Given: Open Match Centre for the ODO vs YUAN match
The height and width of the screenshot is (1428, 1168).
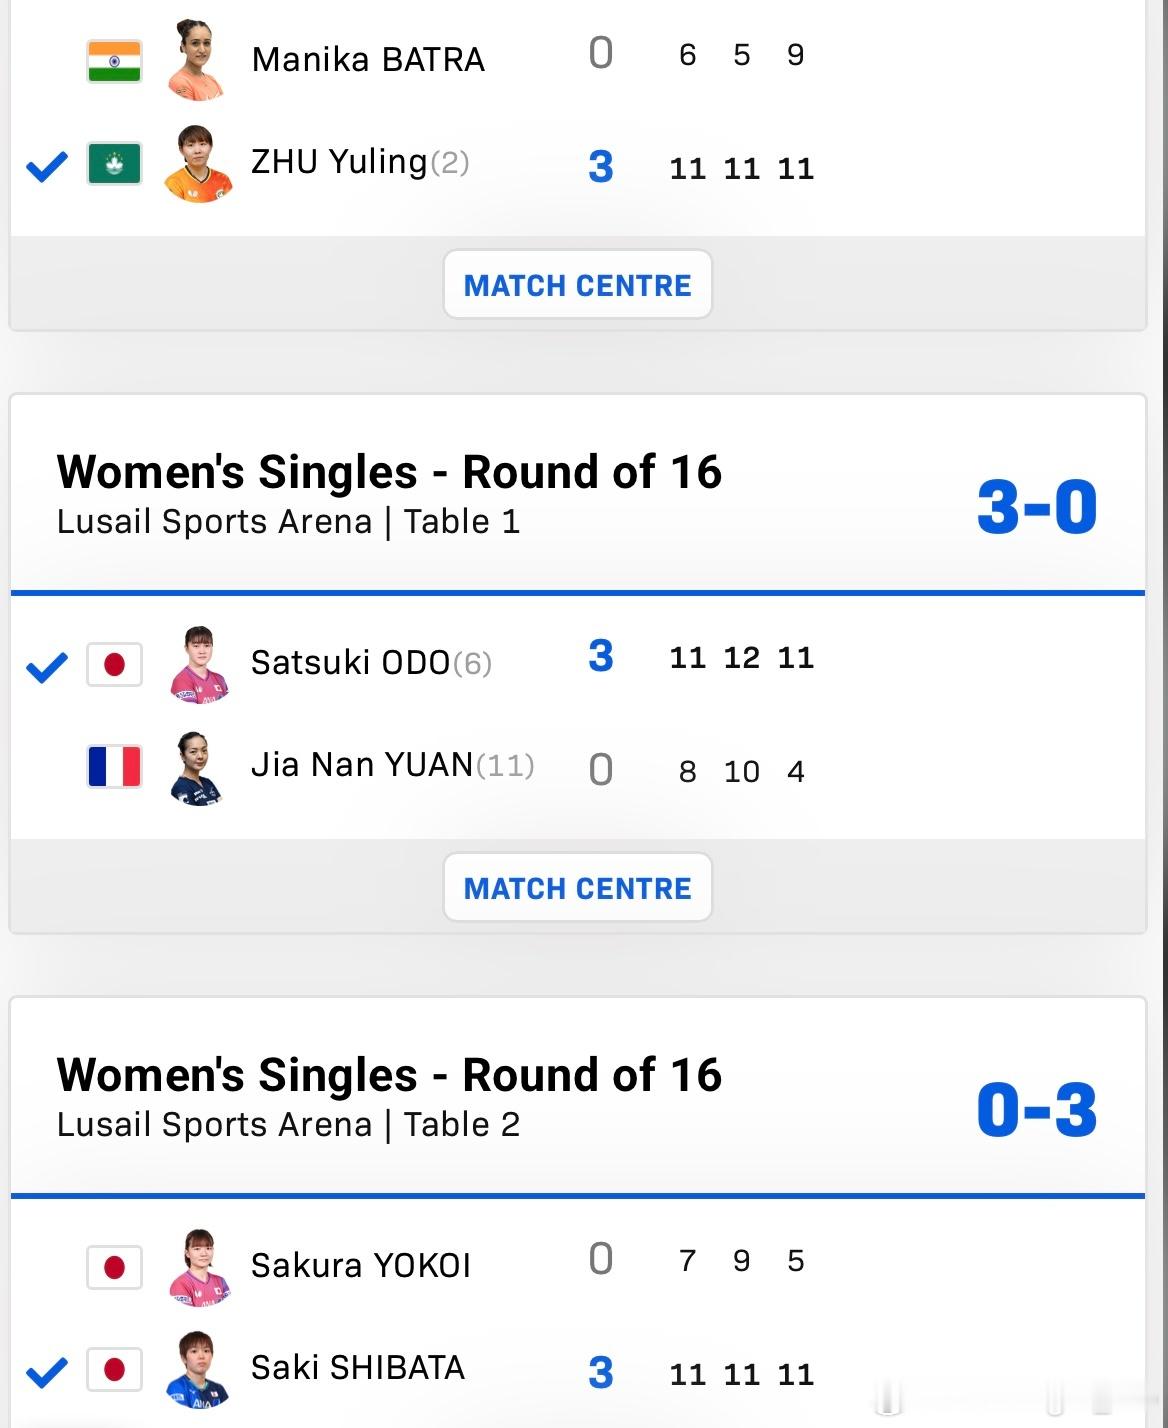Looking at the screenshot, I should [577, 888].
